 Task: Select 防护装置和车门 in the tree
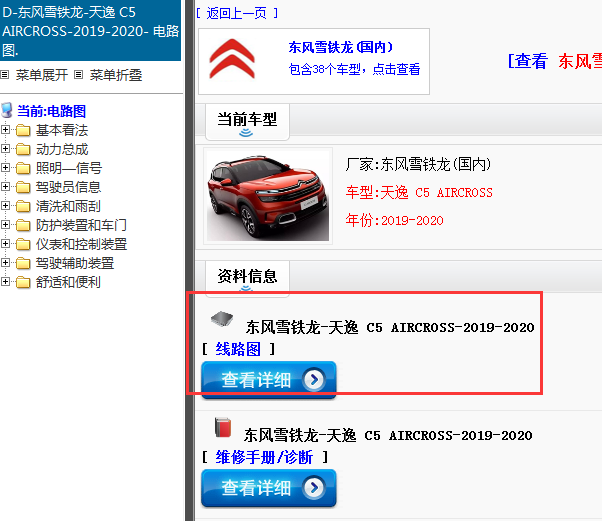click(81, 225)
